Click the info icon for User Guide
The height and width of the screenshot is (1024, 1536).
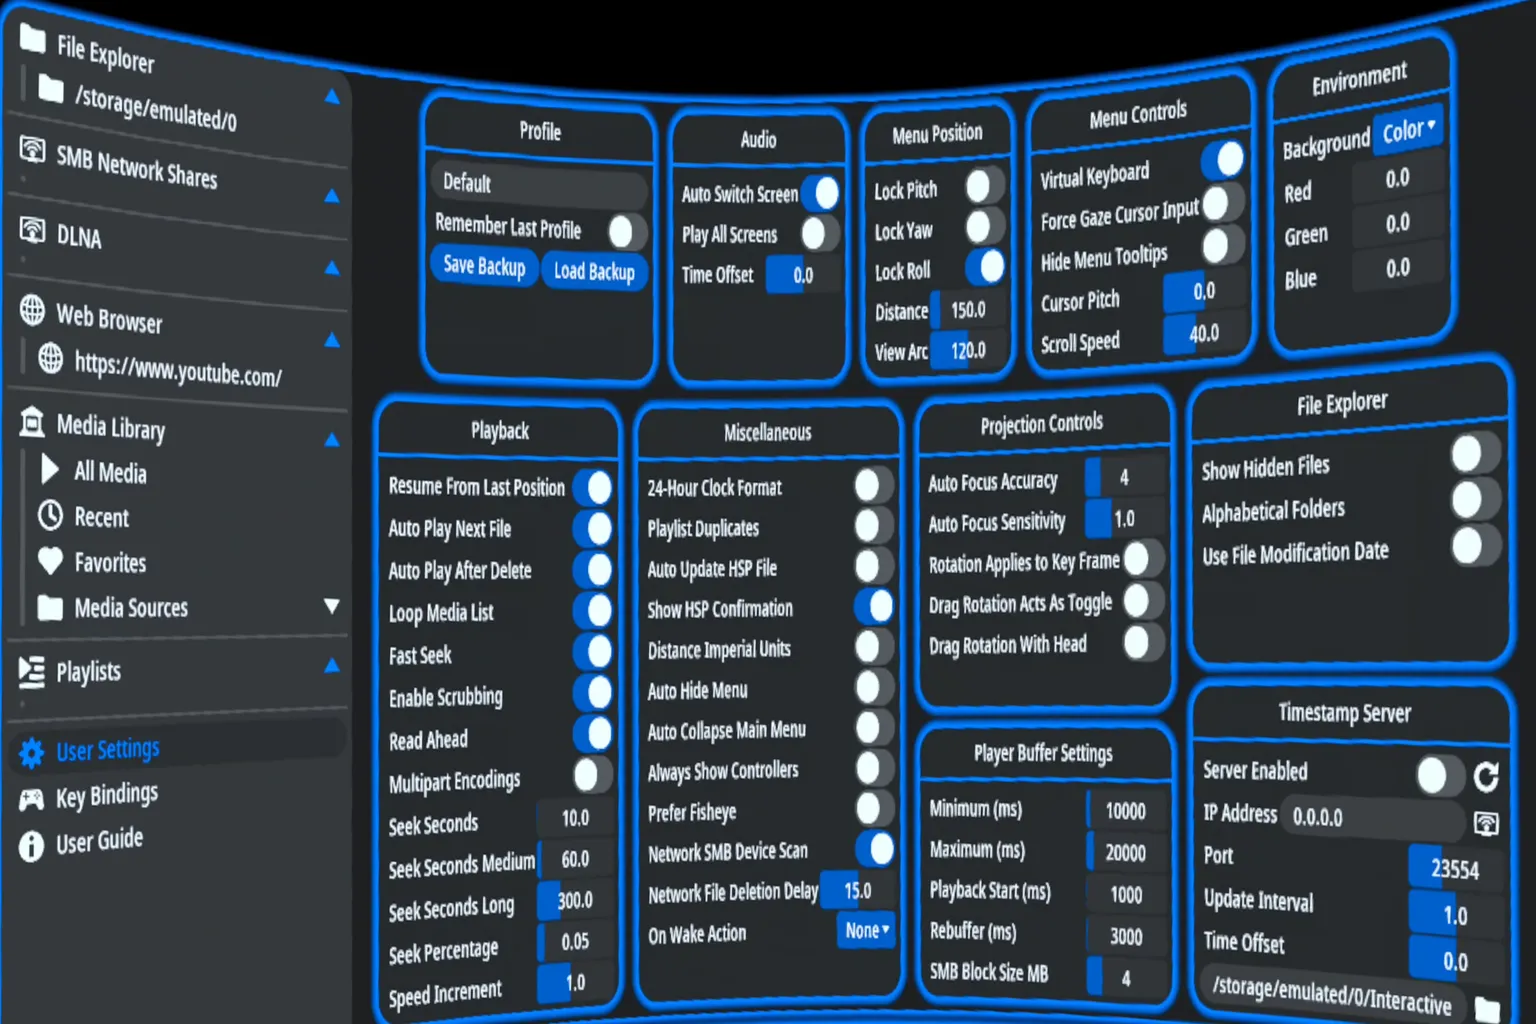(x=32, y=846)
